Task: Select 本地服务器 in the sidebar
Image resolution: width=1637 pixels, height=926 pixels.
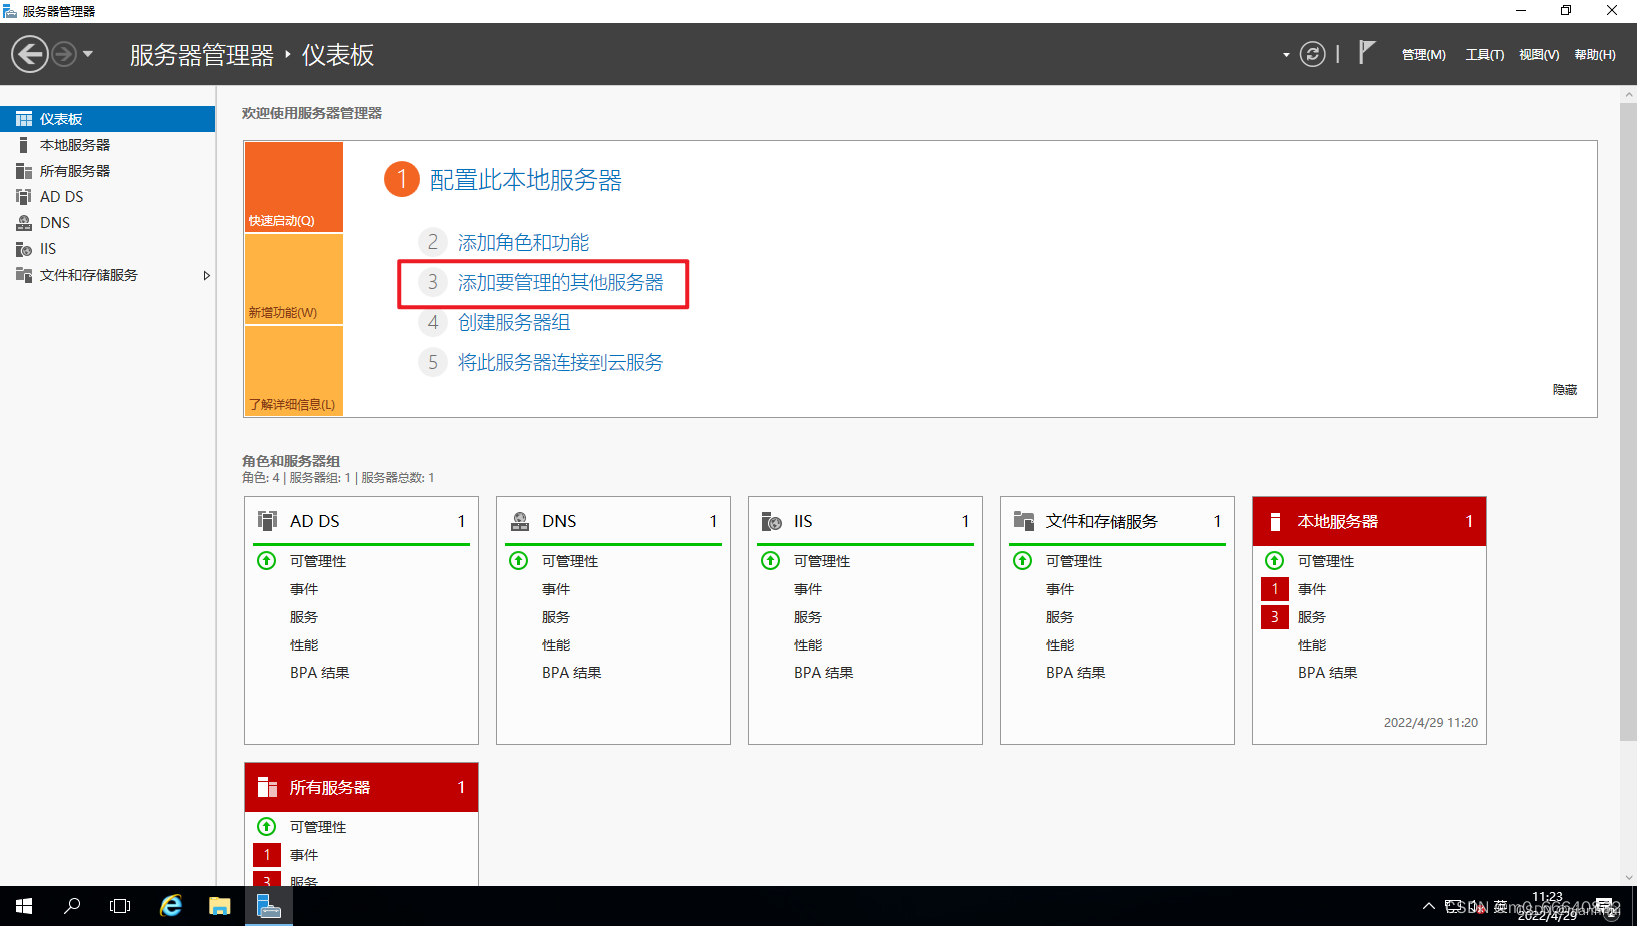Action: (x=107, y=145)
